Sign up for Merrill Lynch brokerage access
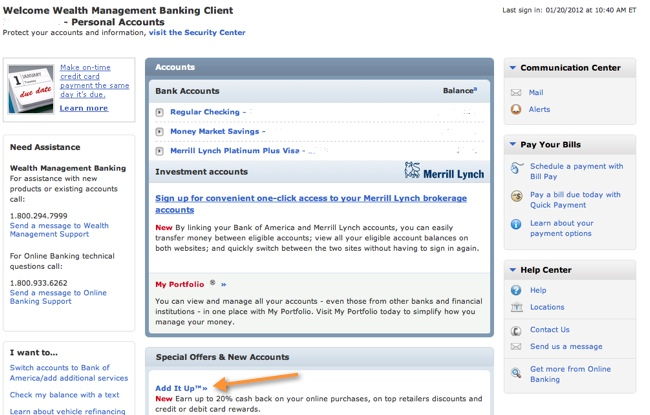The width and height of the screenshot is (650, 415). (311, 204)
